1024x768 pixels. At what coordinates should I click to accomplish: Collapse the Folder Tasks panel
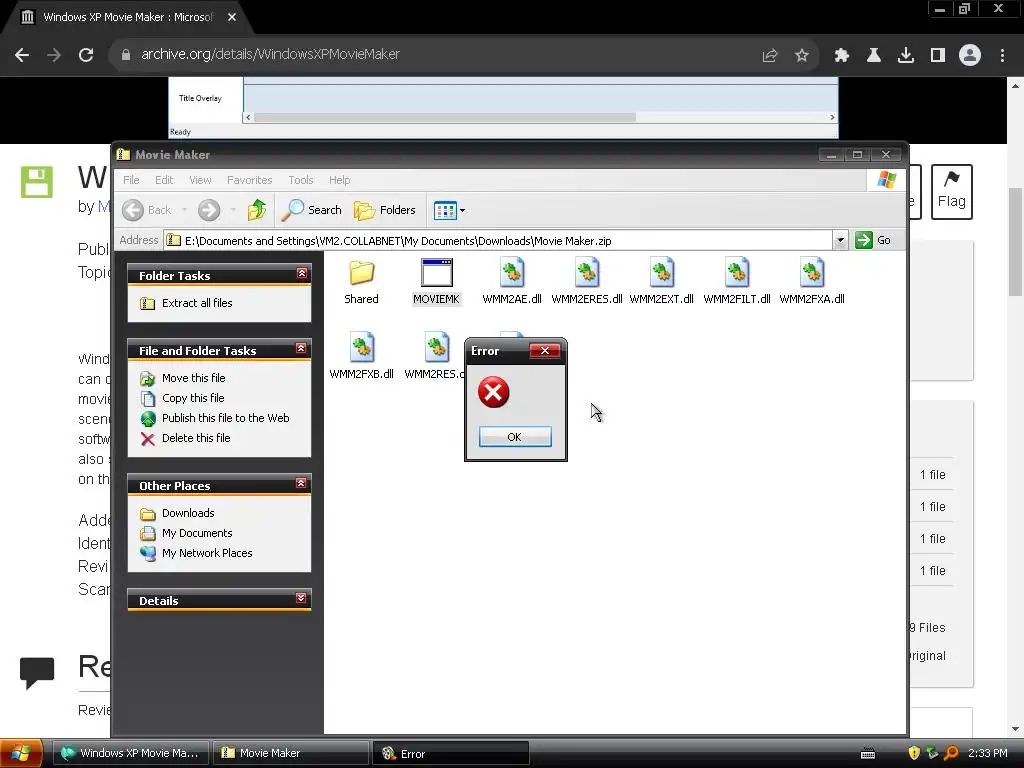302,273
